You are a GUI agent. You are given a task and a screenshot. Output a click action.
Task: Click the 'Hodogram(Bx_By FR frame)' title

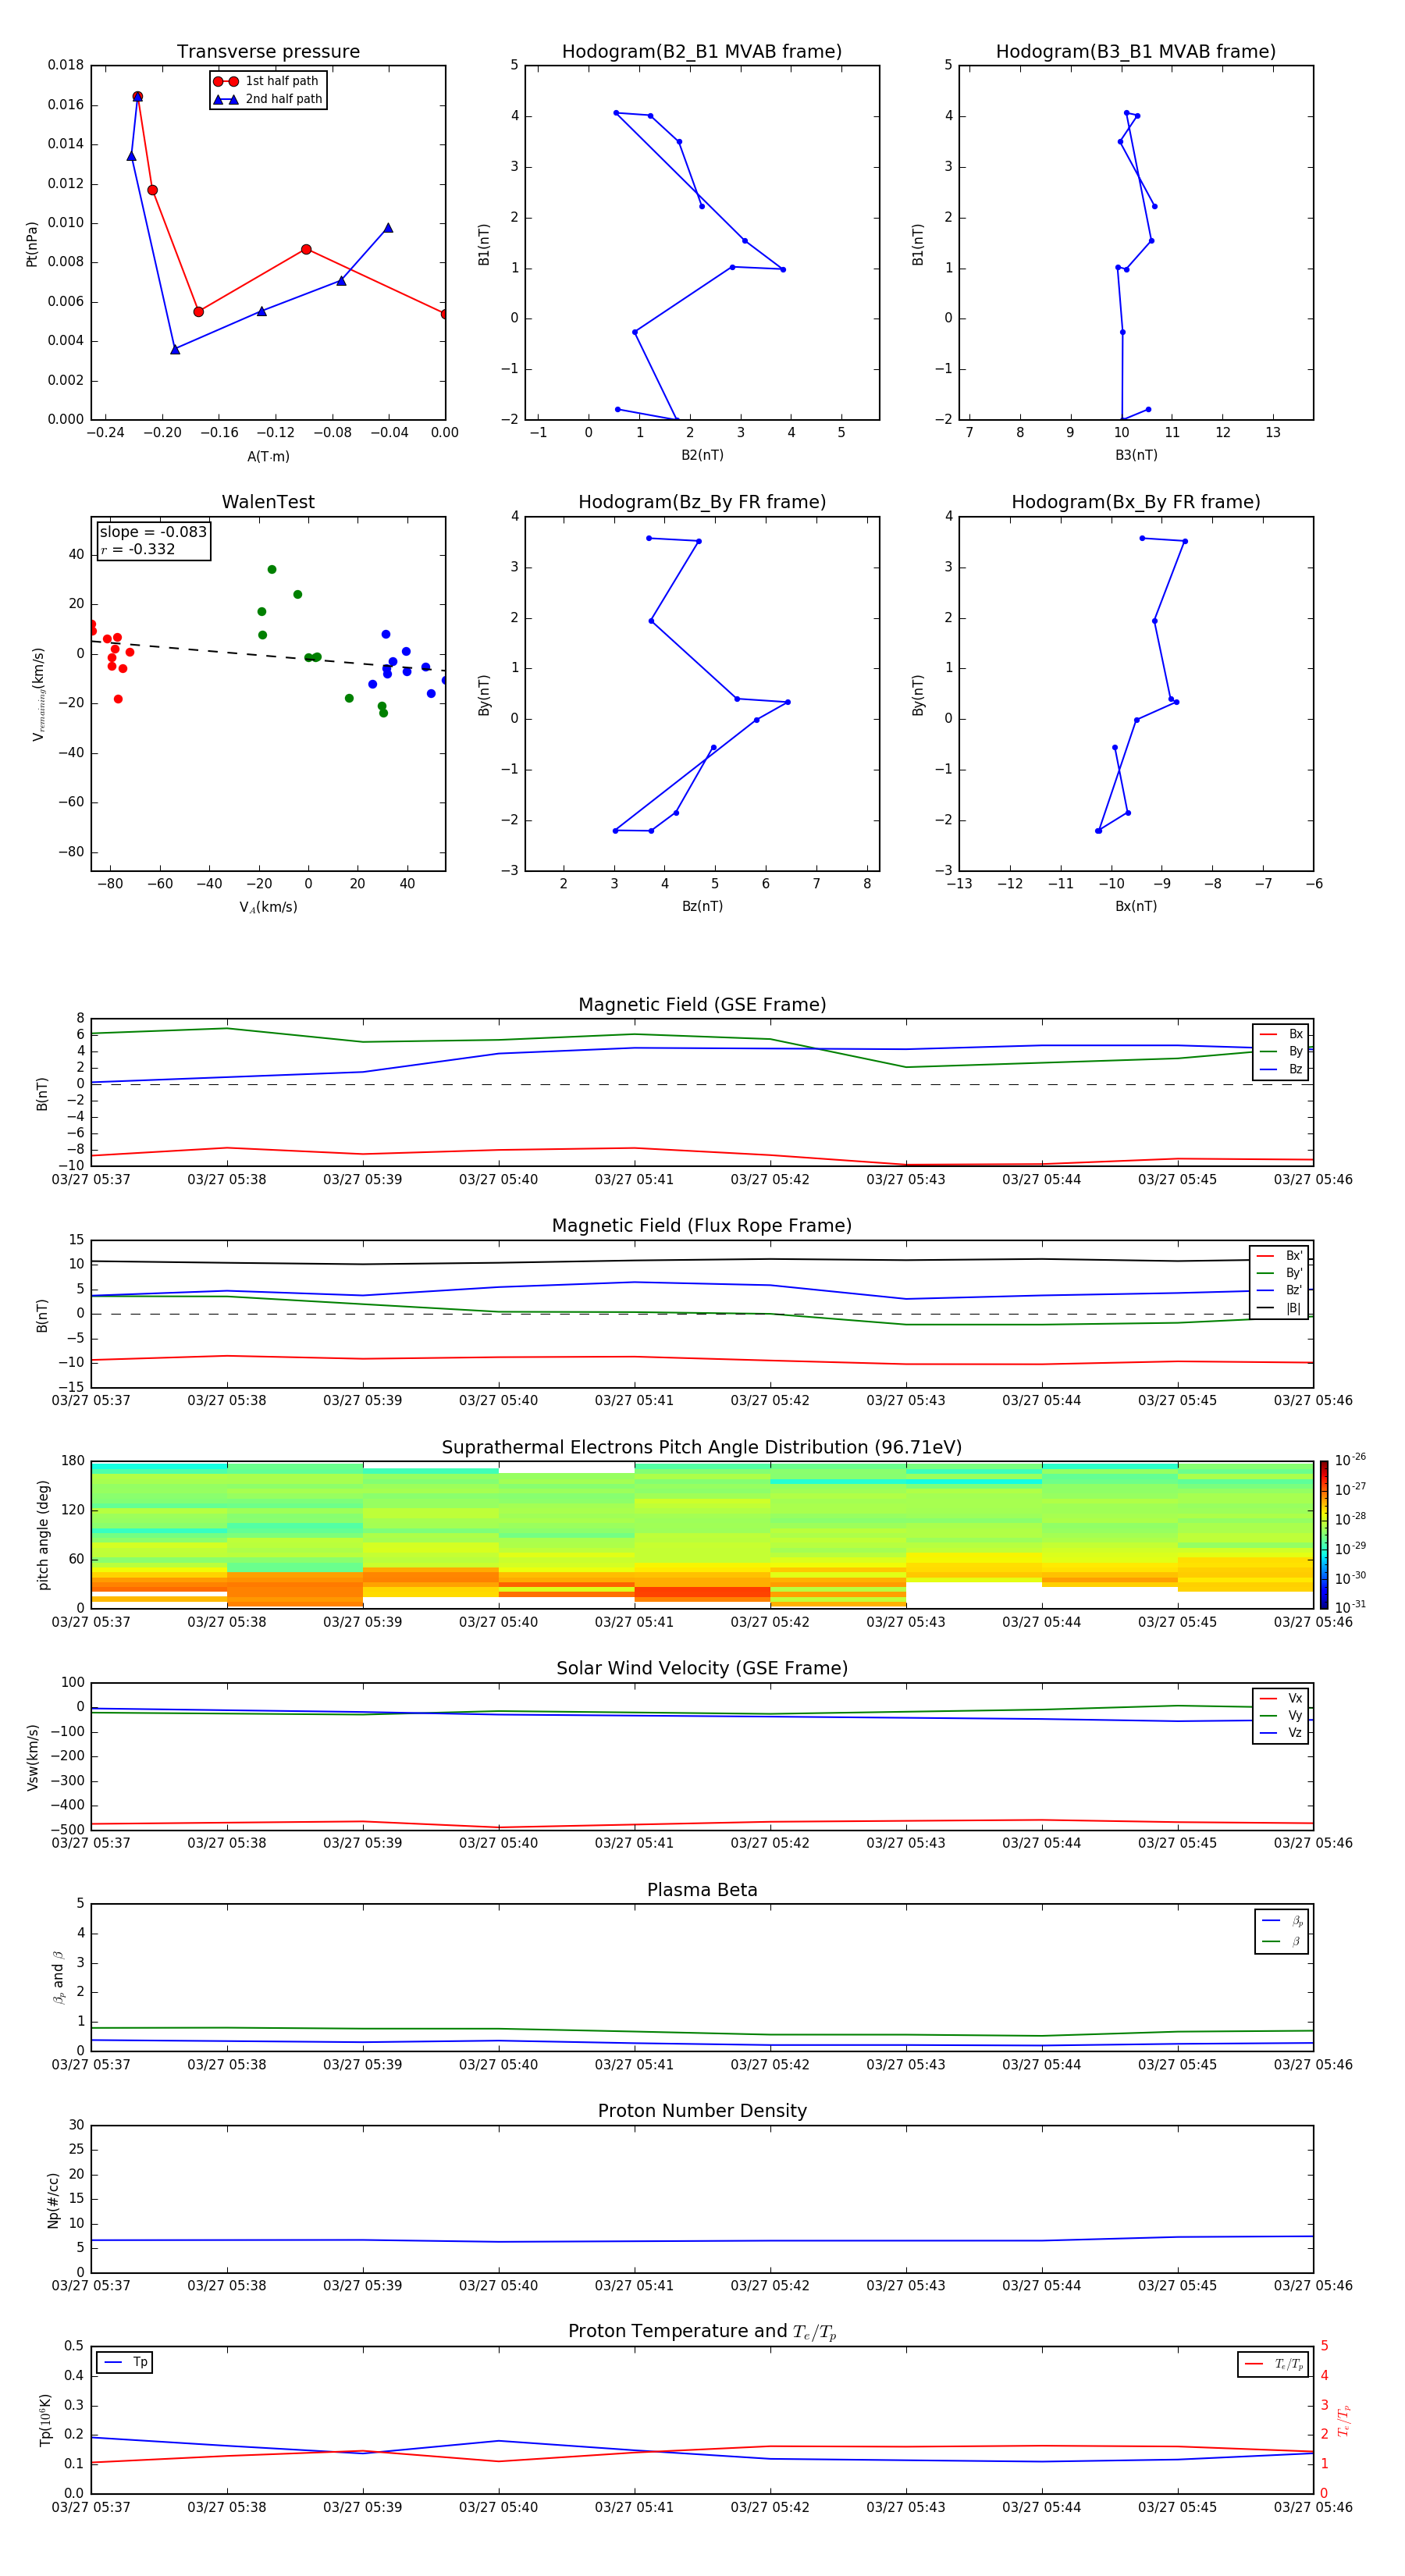click(1136, 502)
